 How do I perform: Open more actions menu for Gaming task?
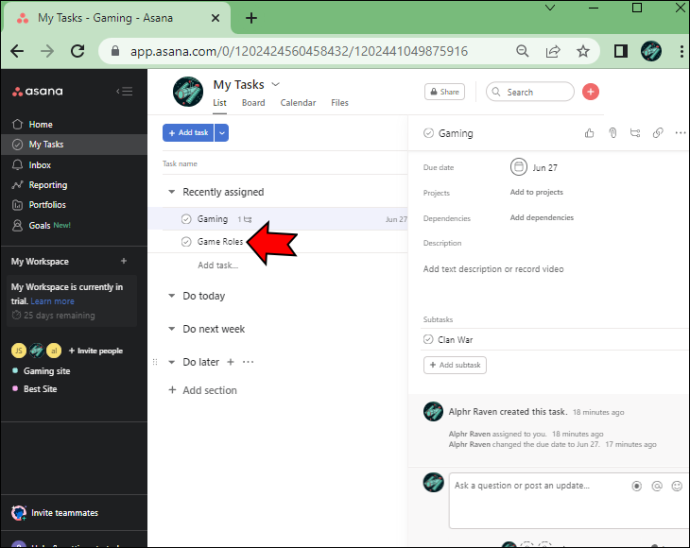coord(680,133)
